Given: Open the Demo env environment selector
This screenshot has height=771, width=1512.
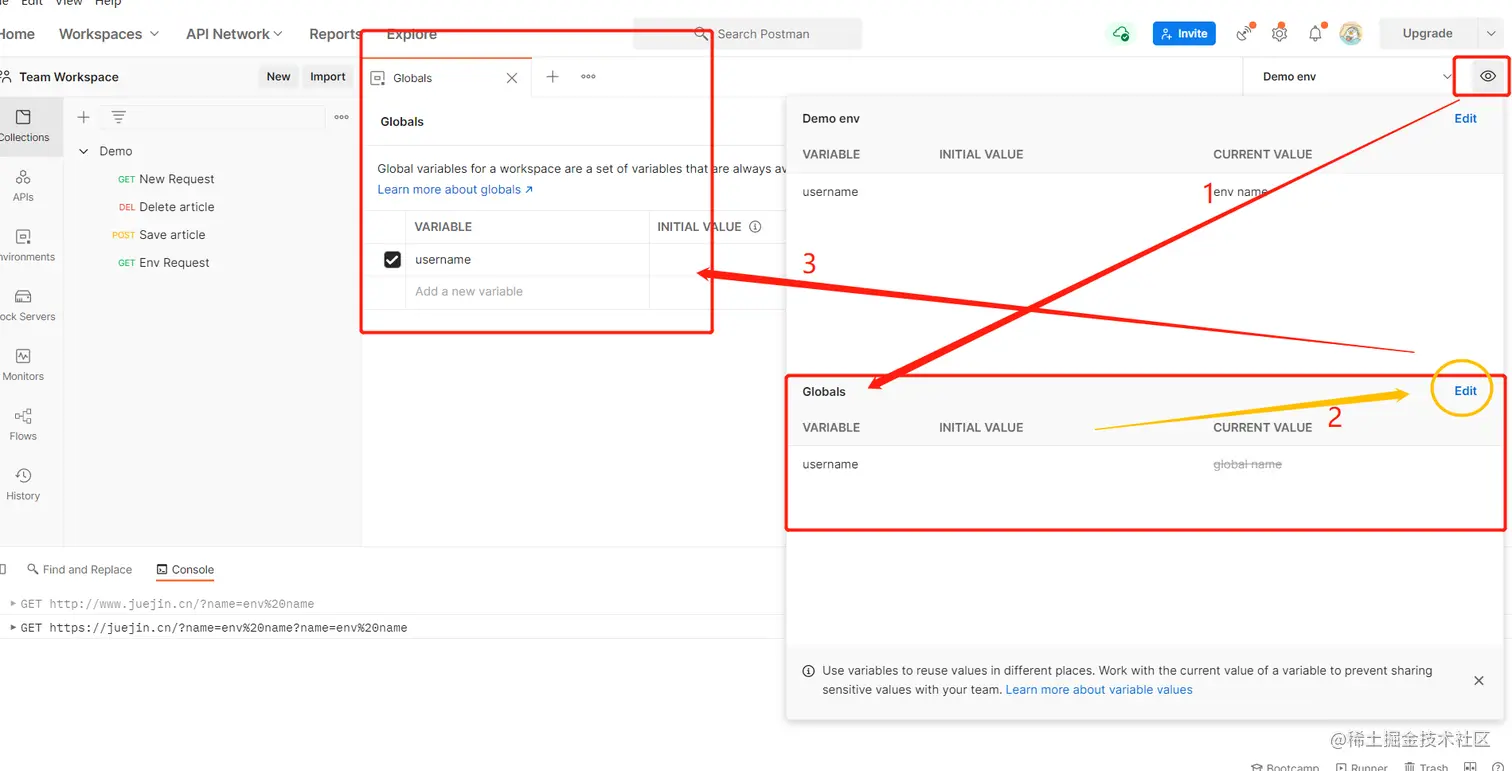Looking at the screenshot, I should pyautogui.click(x=1356, y=76).
